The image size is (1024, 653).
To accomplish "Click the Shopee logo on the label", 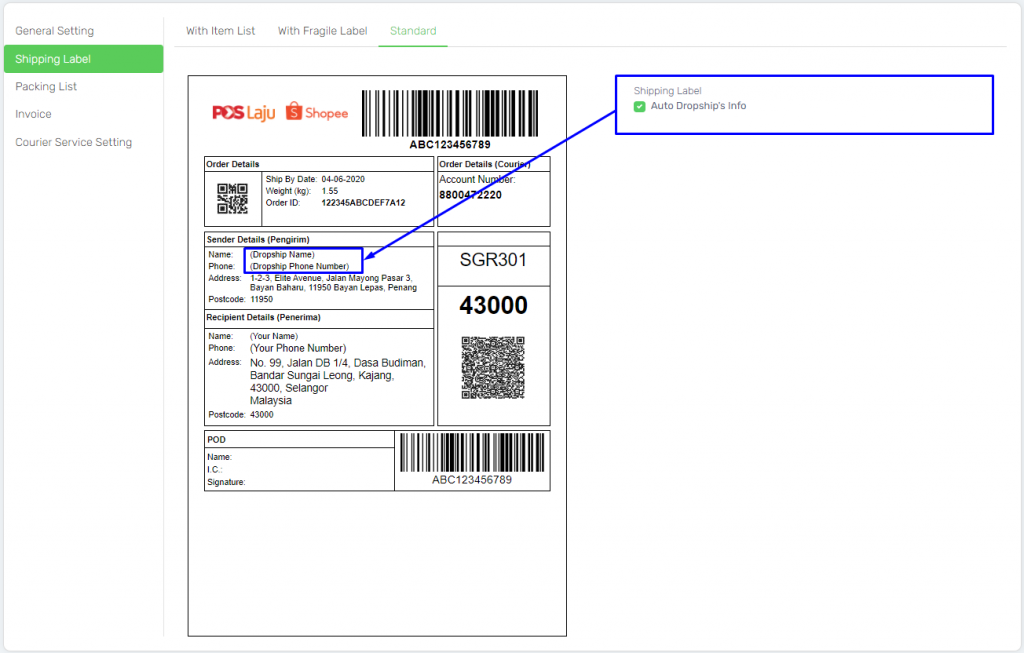I will (x=316, y=112).
